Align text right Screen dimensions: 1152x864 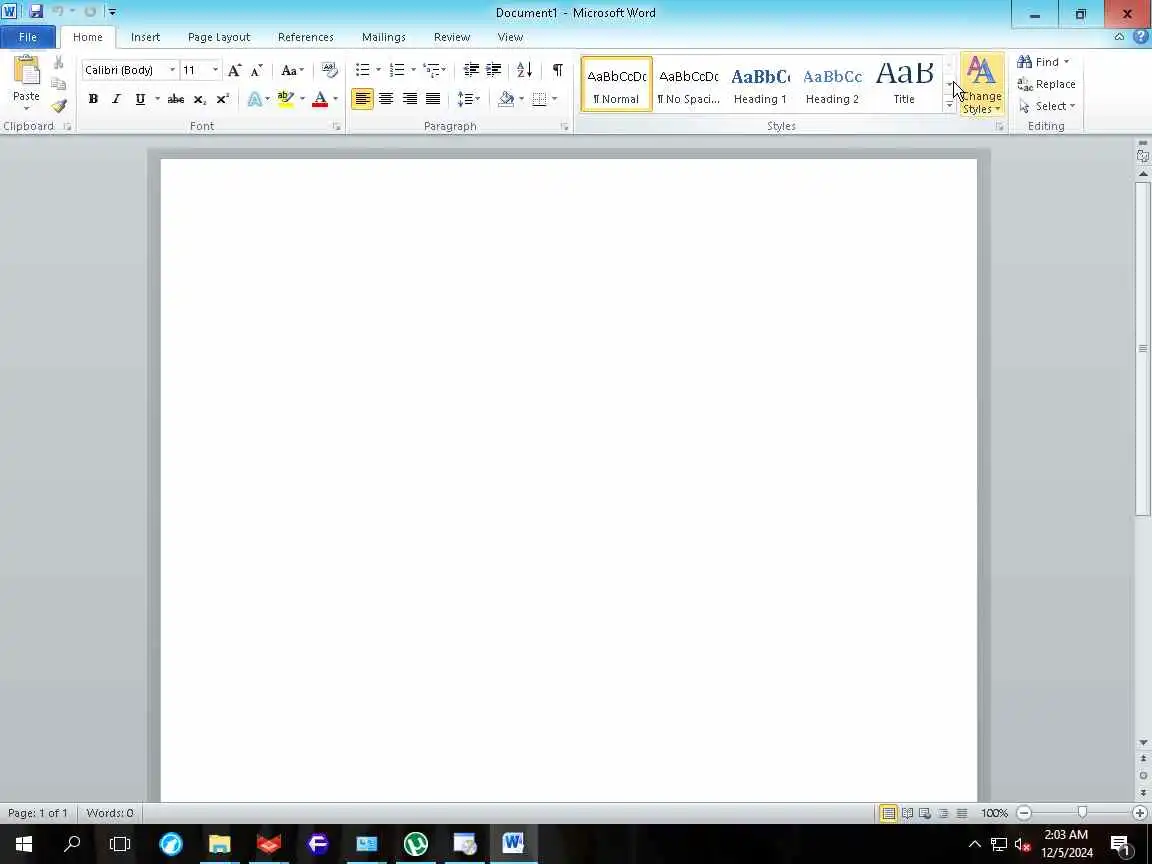[x=410, y=98]
